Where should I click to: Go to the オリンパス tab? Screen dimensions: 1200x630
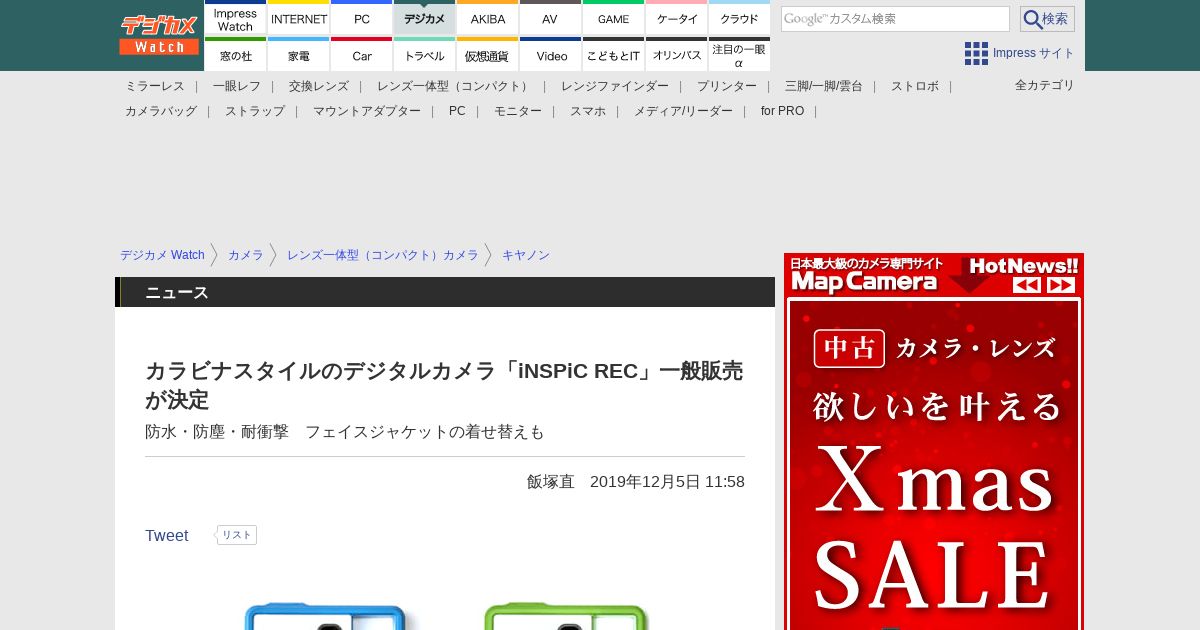[x=677, y=54]
